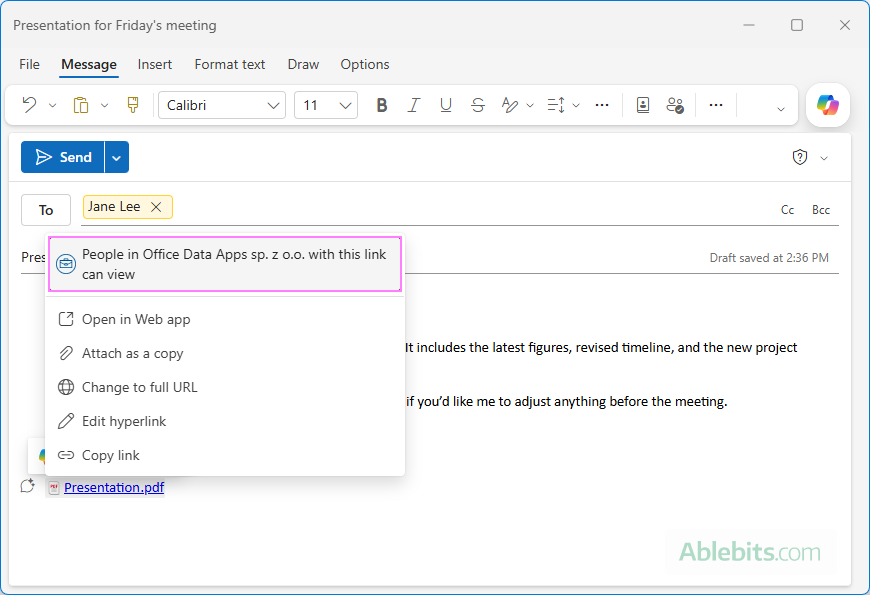Viewport: 870px width, 595px height.
Task: Click the Send button
Action: coord(63,157)
